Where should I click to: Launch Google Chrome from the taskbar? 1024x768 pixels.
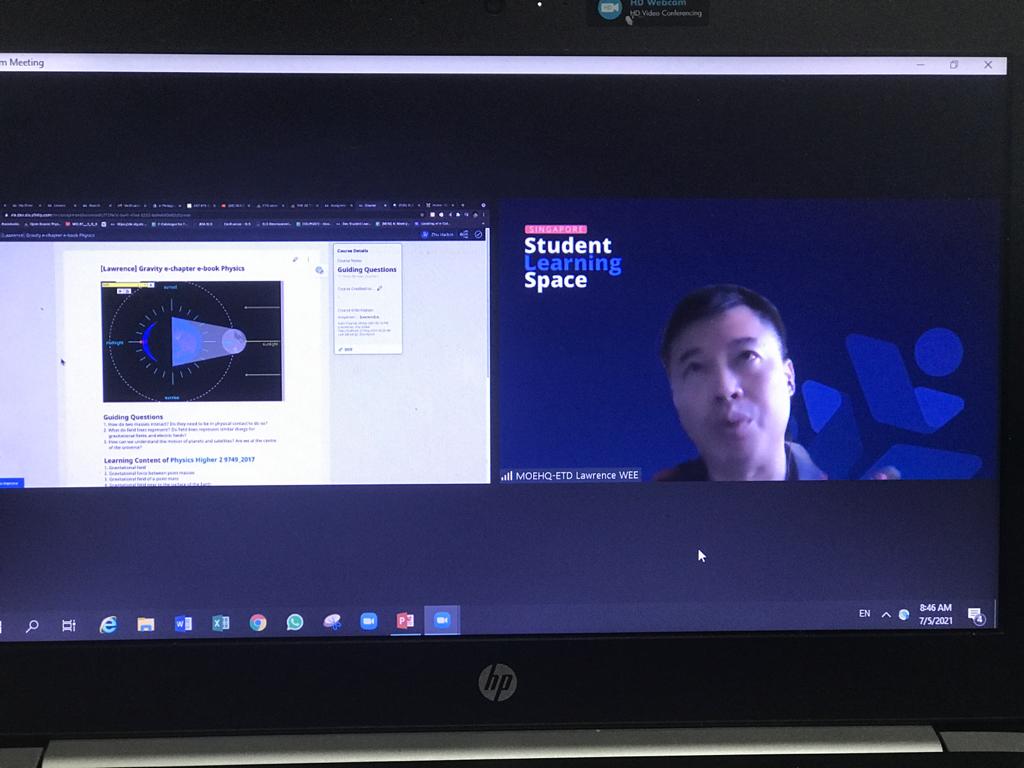click(x=258, y=622)
